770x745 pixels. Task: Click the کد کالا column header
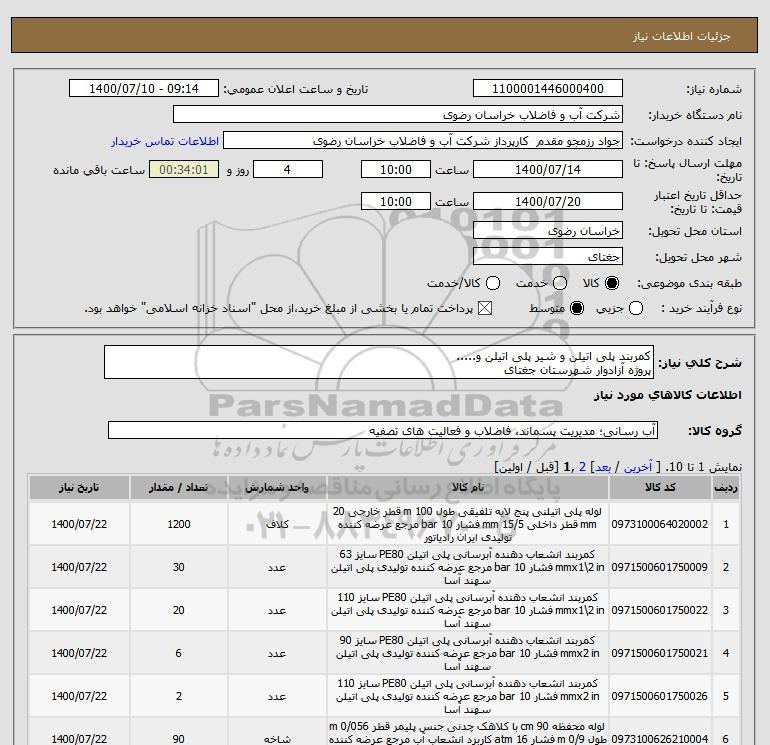660,487
